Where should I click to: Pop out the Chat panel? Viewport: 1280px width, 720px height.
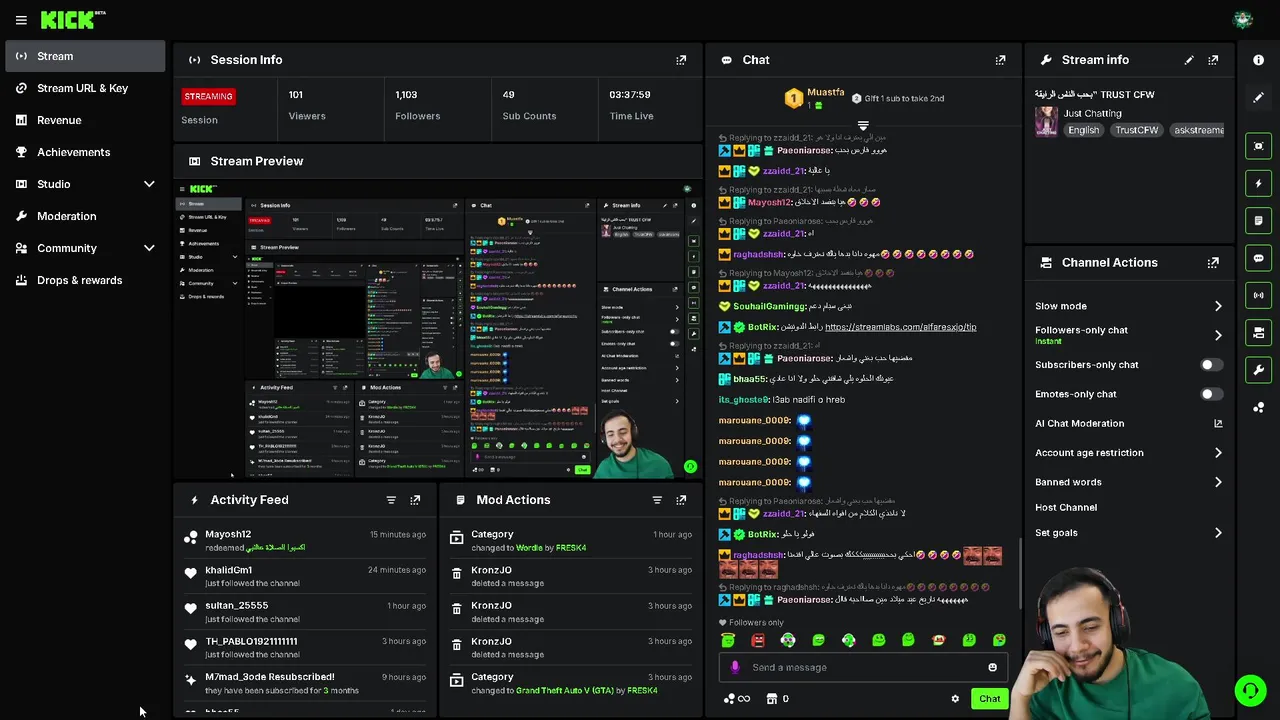coord(1000,60)
